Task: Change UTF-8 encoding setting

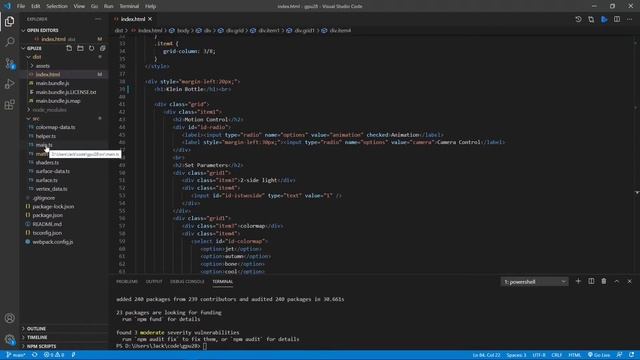Action: [539, 355]
